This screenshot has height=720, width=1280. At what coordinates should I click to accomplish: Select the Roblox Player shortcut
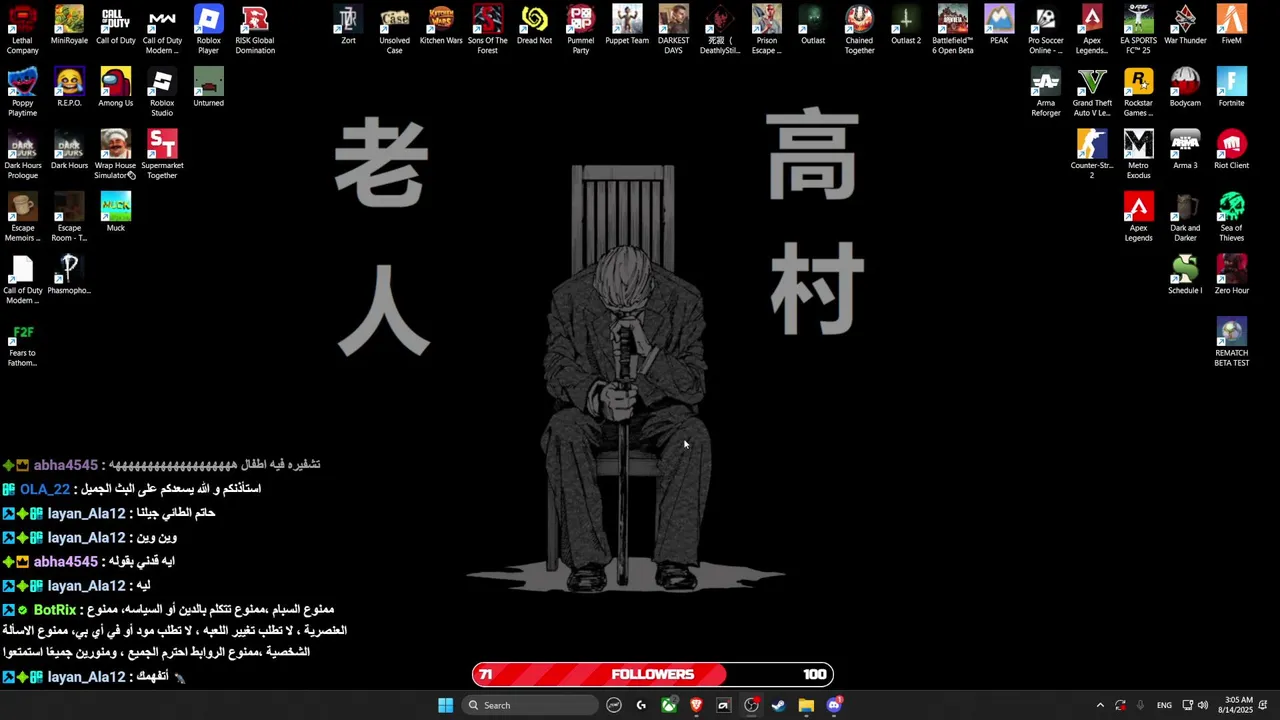click(208, 30)
